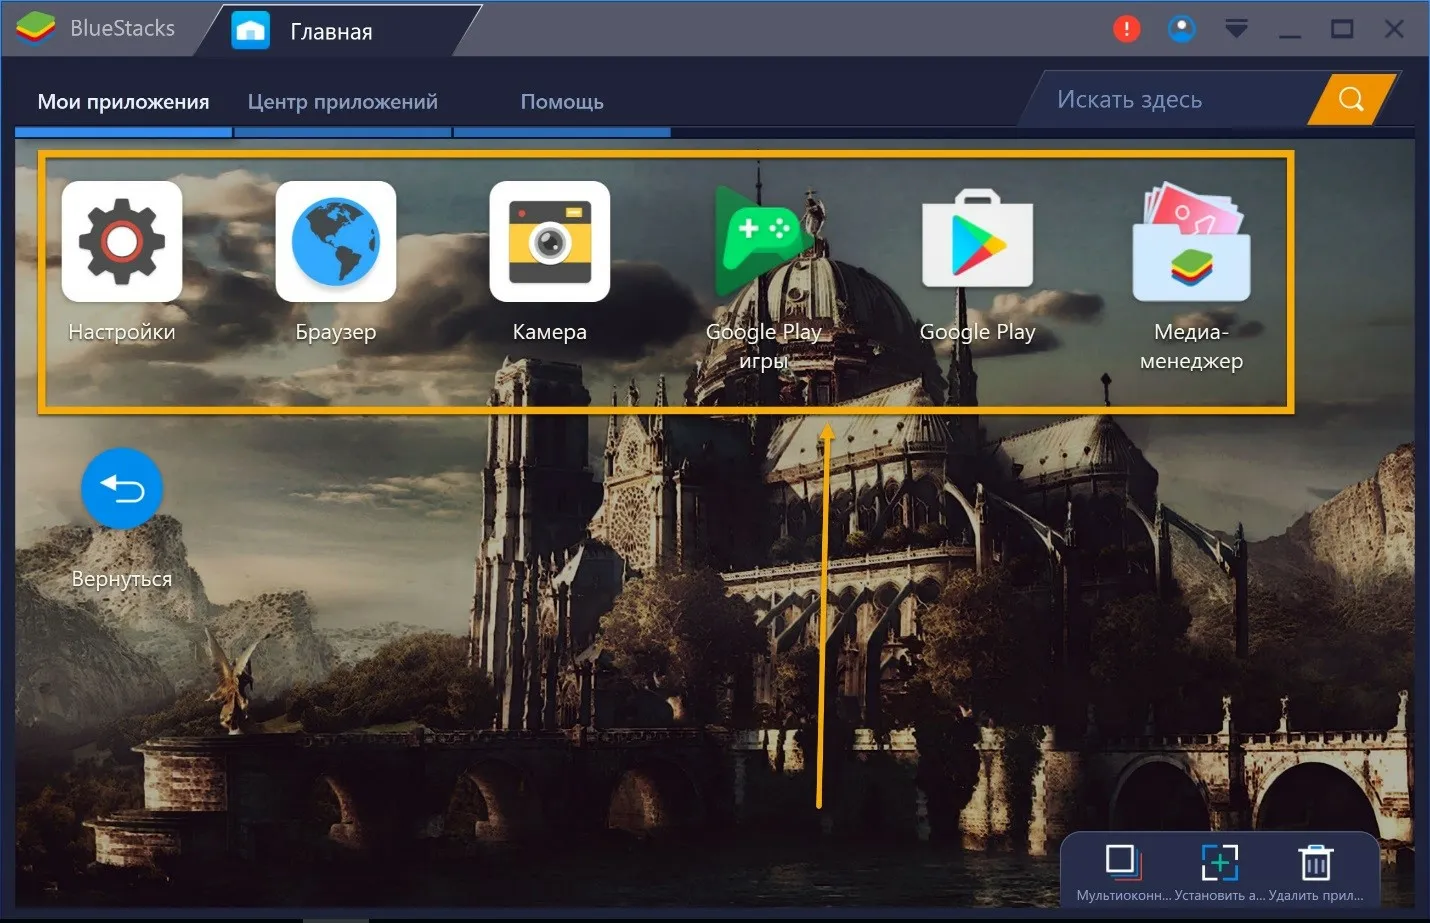
Task: Click the Вернуться back icon
Action: [122, 489]
